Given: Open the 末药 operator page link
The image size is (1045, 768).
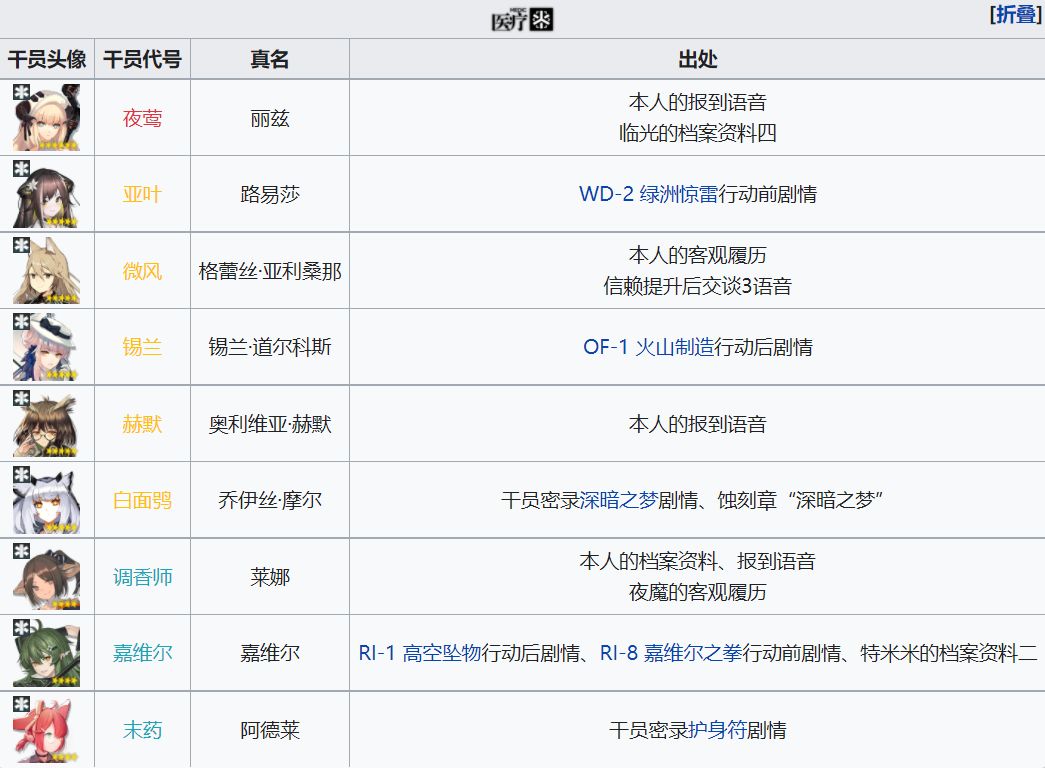Looking at the screenshot, I should (143, 730).
